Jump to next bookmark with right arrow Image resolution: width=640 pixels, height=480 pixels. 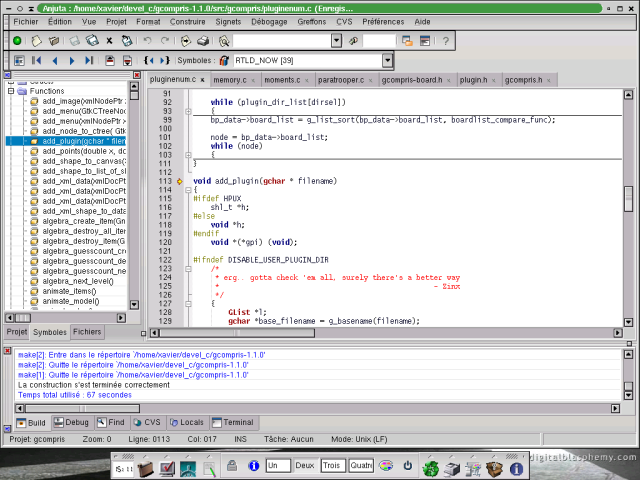72,61
